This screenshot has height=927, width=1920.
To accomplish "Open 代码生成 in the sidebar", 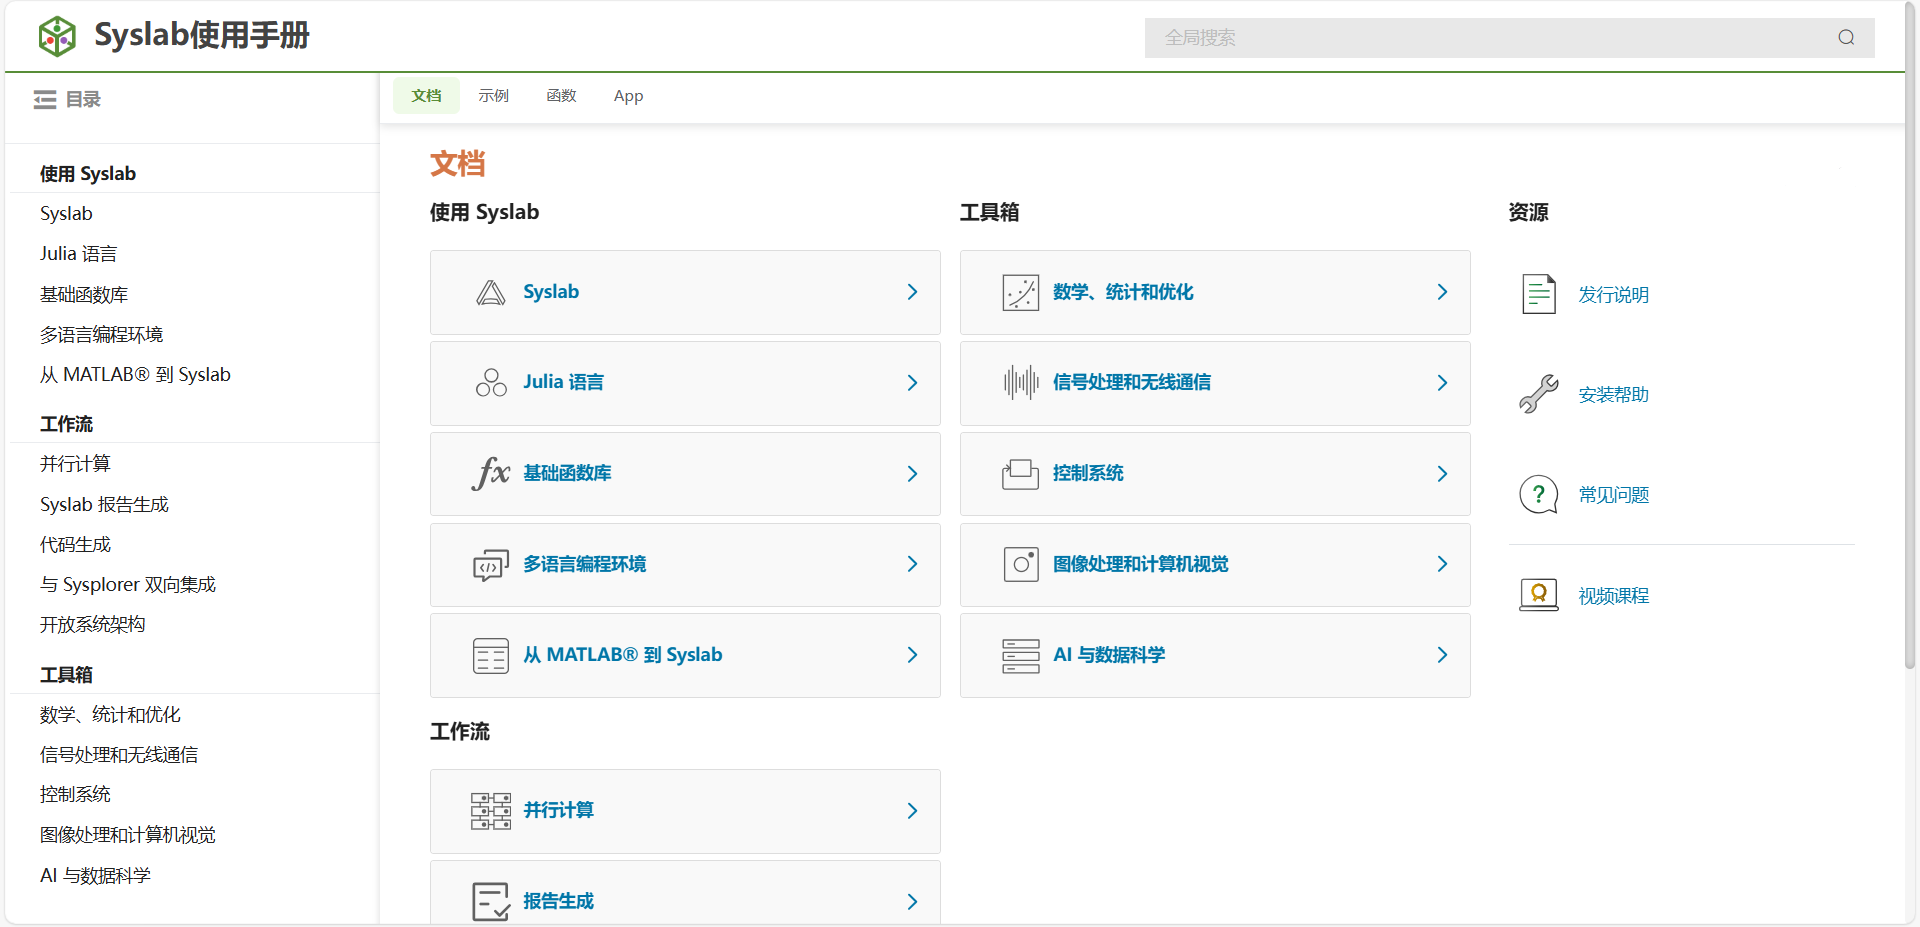I will [75, 545].
